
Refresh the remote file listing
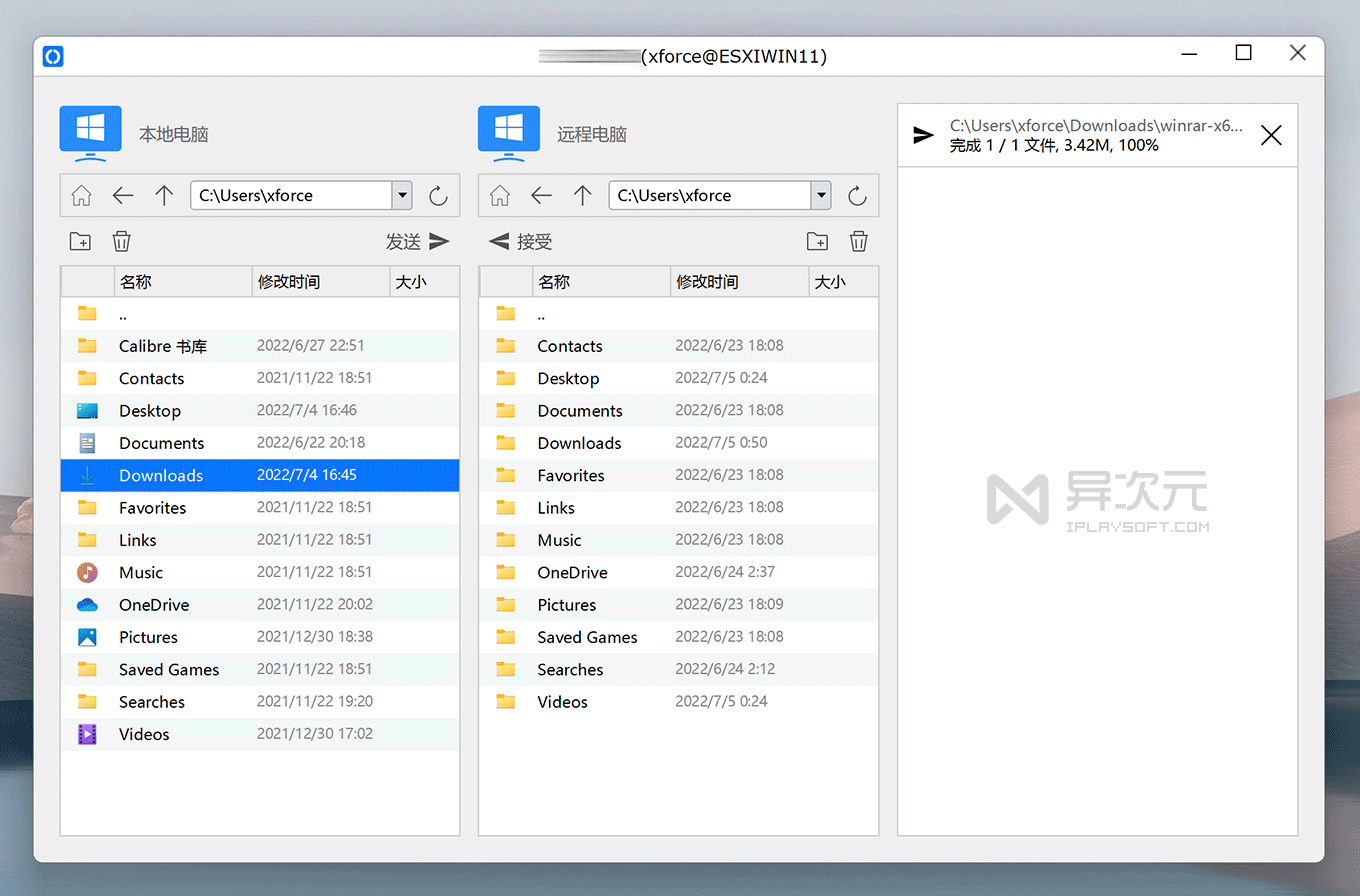click(858, 195)
